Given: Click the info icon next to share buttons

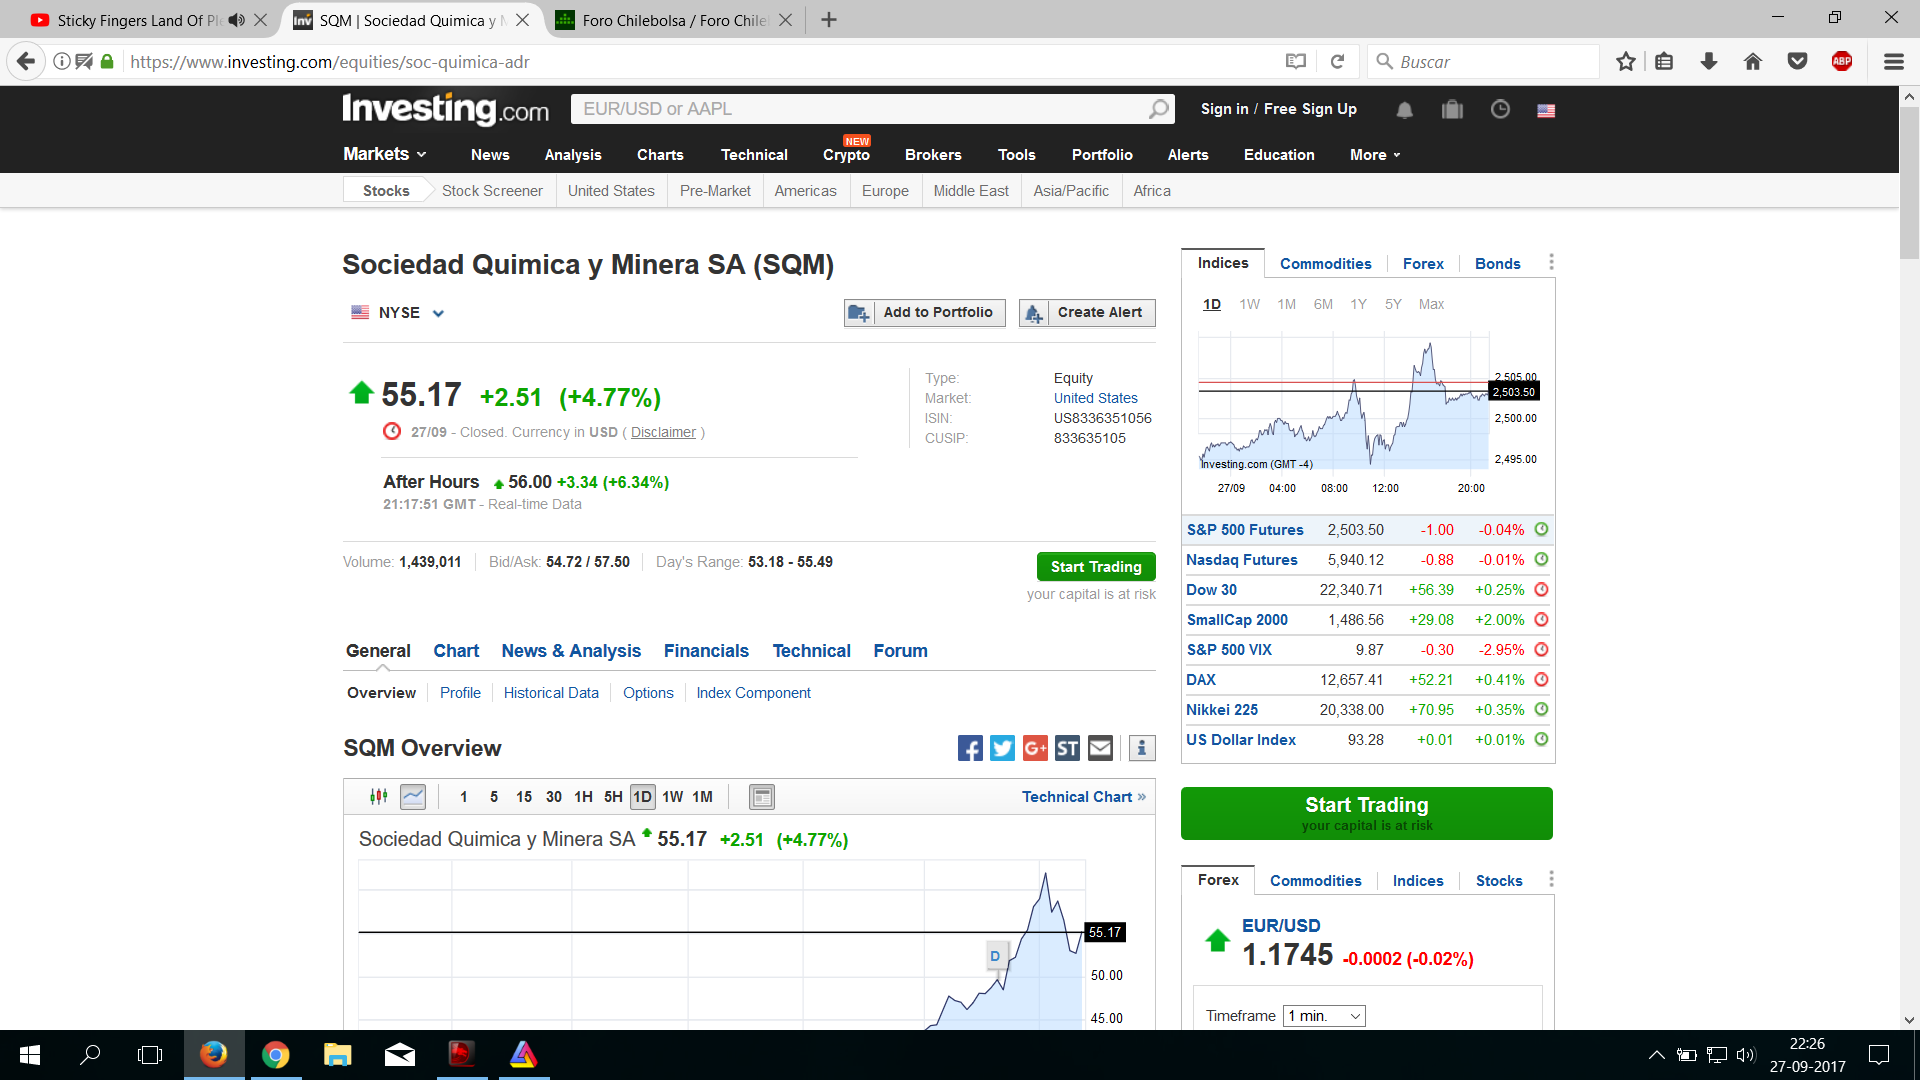Looking at the screenshot, I should 1142,748.
